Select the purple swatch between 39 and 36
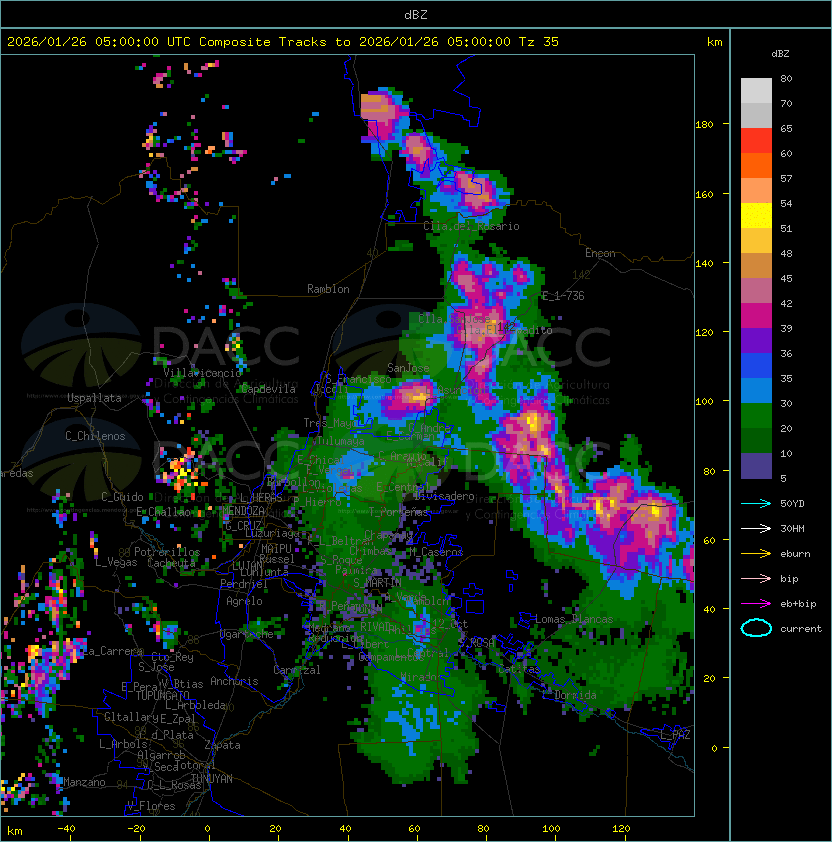The width and height of the screenshot is (832, 842). pyautogui.click(x=756, y=341)
